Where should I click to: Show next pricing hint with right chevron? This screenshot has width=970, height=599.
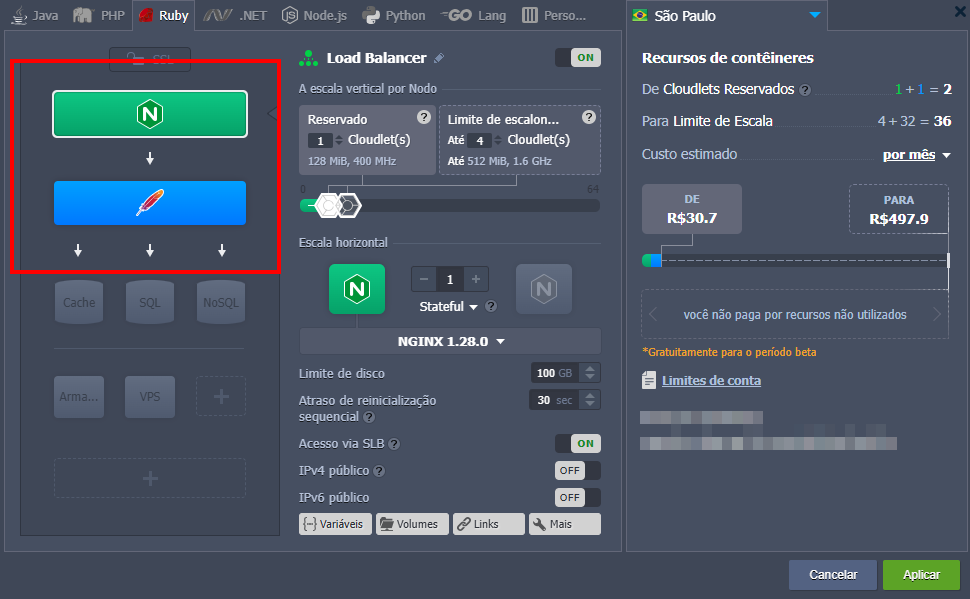937,314
